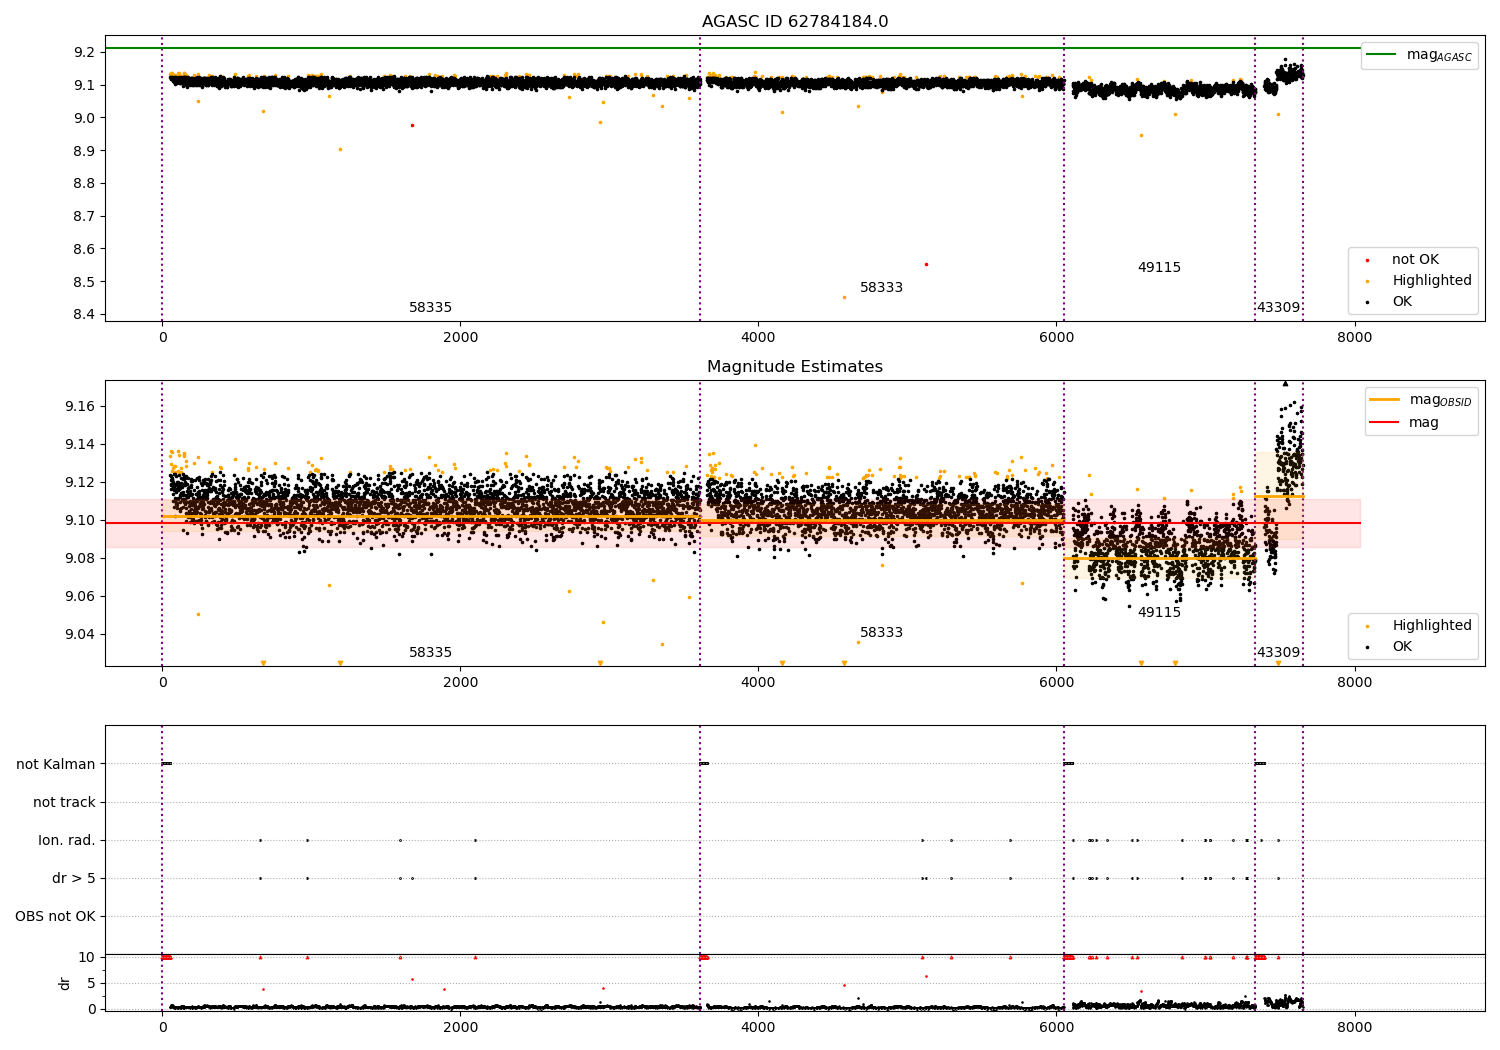Click the green mag AGASC legend line swatch
The height and width of the screenshot is (1050, 1500).
(x=1382, y=55)
